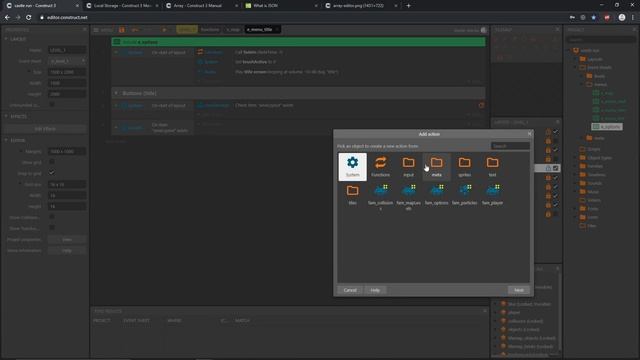Click the Help button in Add action dialog
Screen dimensions: 640x360
(375, 290)
